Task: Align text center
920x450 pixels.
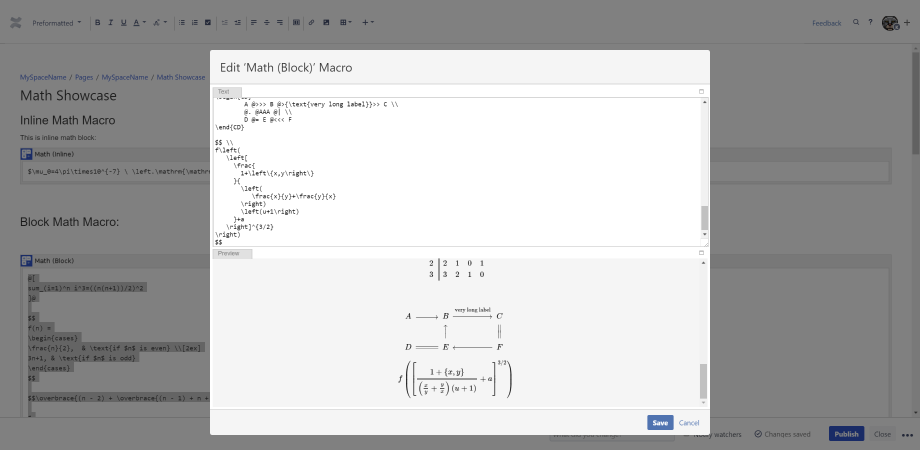Action: pyautogui.click(x=267, y=23)
